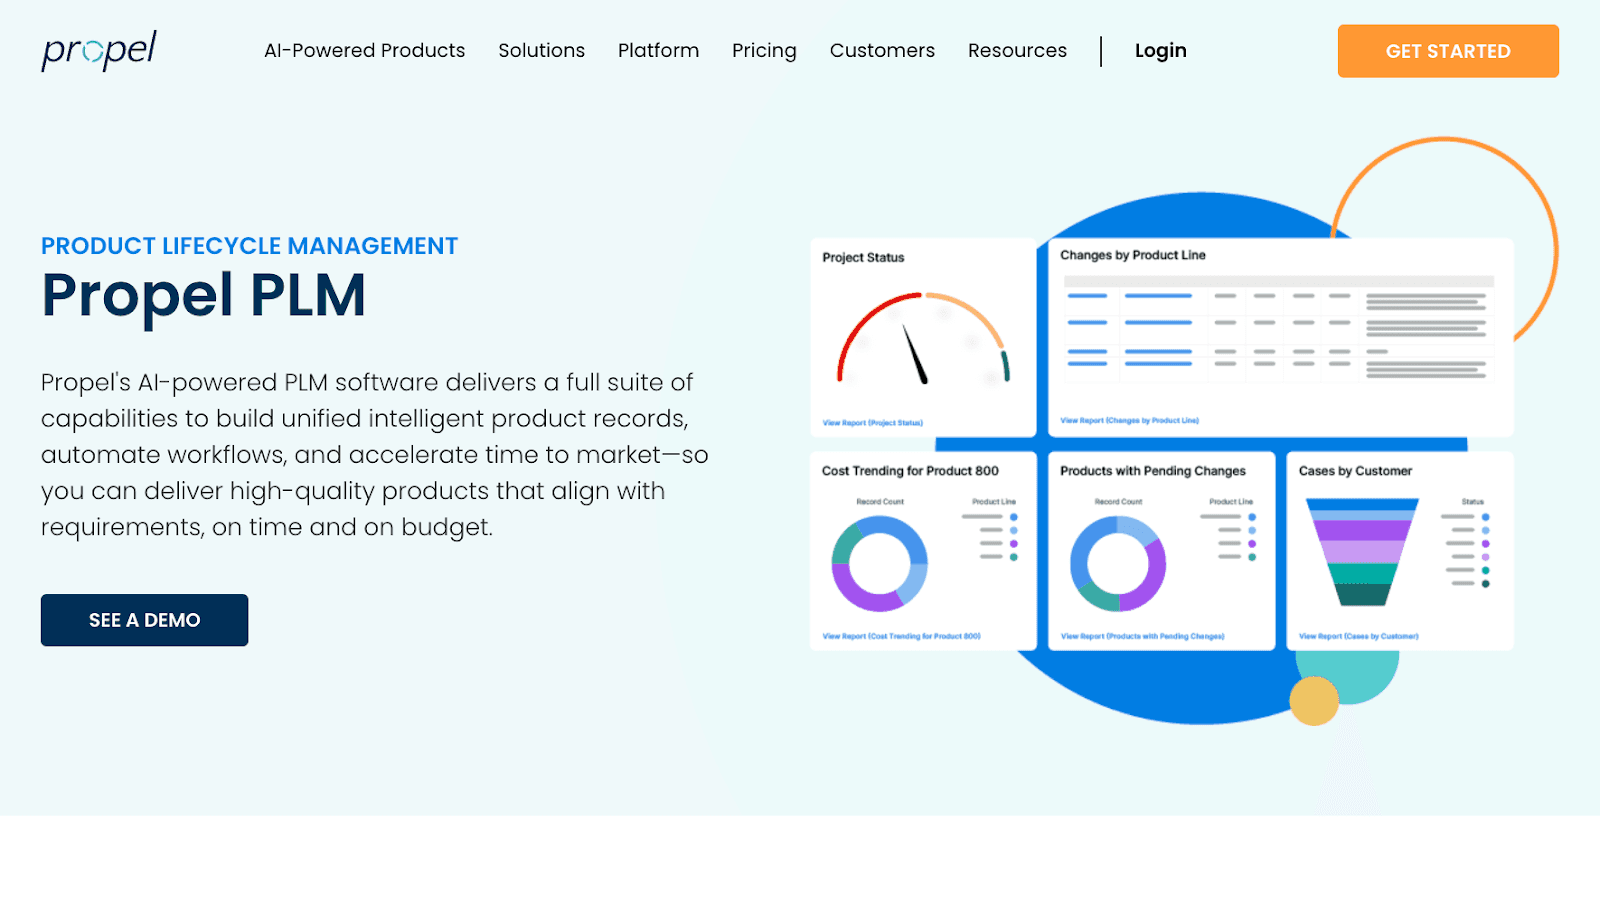The width and height of the screenshot is (1600, 897).
Task: Open the Resources menu
Action: [x=1017, y=50]
